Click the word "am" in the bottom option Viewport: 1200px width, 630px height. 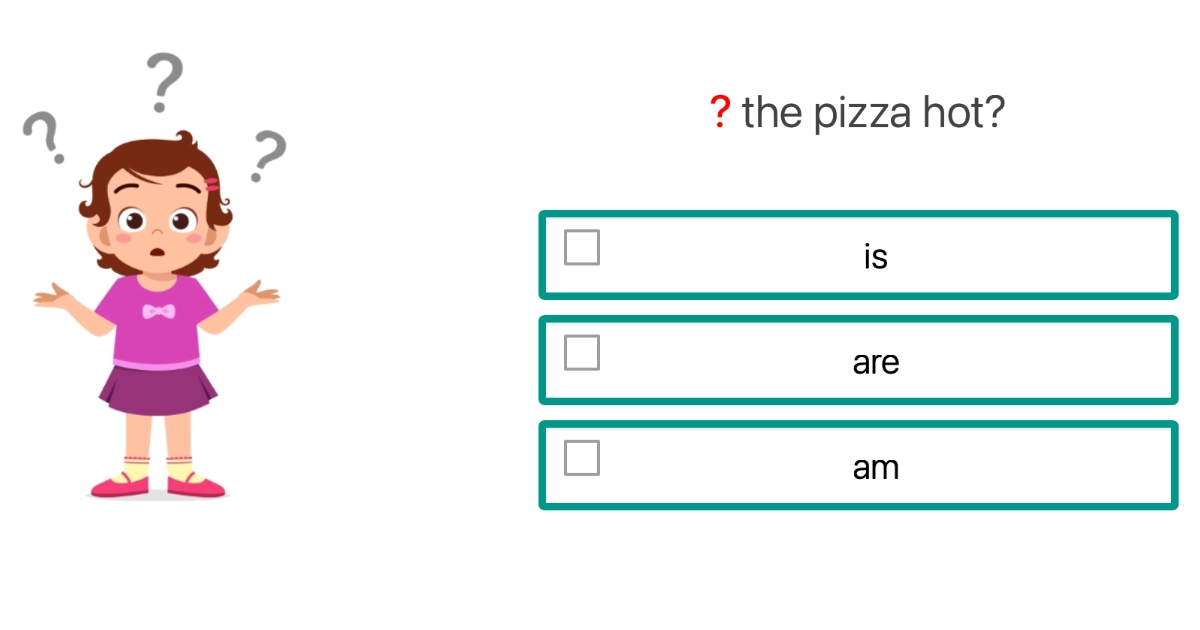tap(876, 466)
